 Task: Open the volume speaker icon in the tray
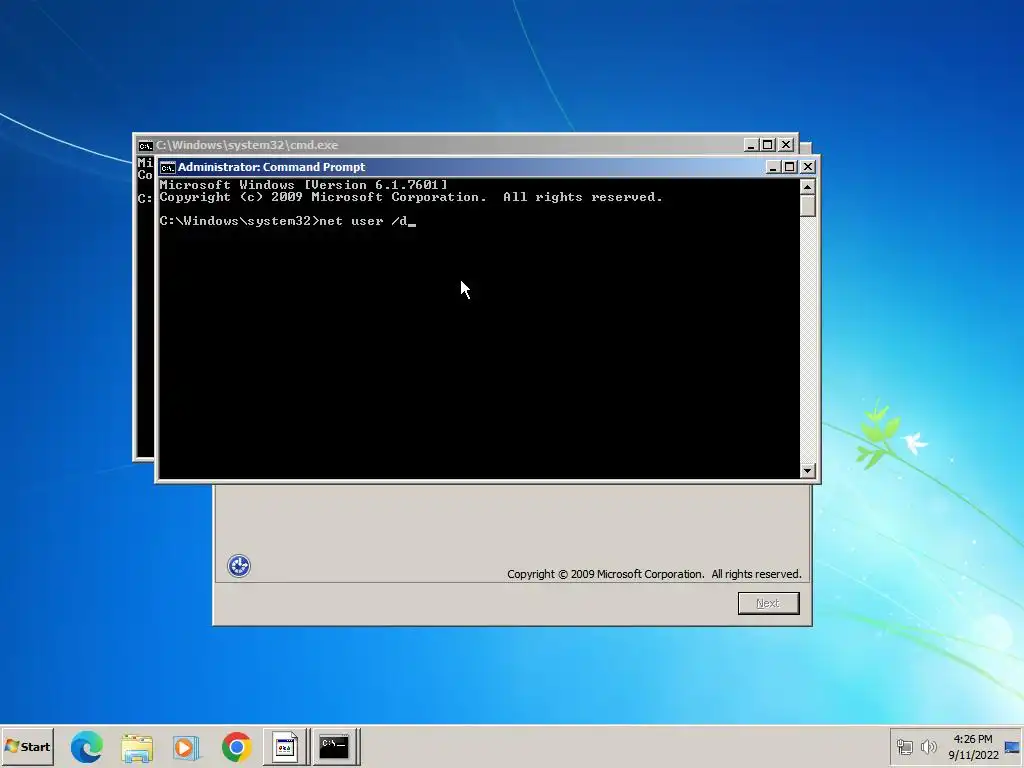[x=929, y=747]
